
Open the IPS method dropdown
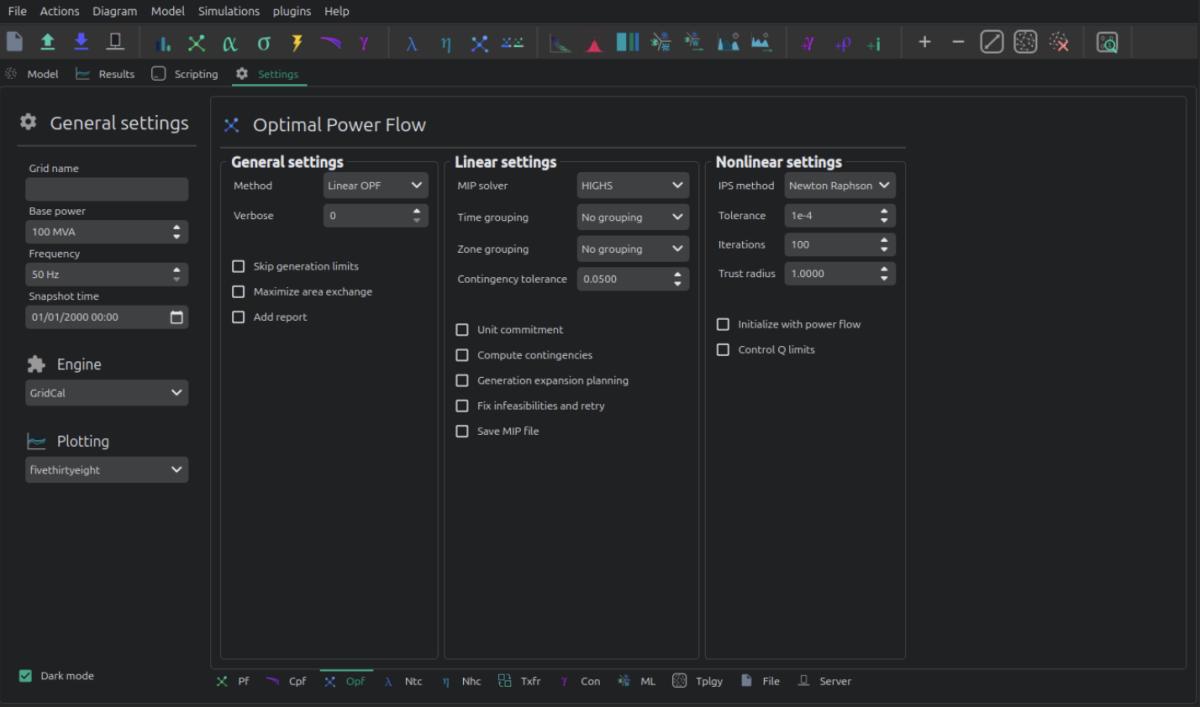(x=839, y=185)
